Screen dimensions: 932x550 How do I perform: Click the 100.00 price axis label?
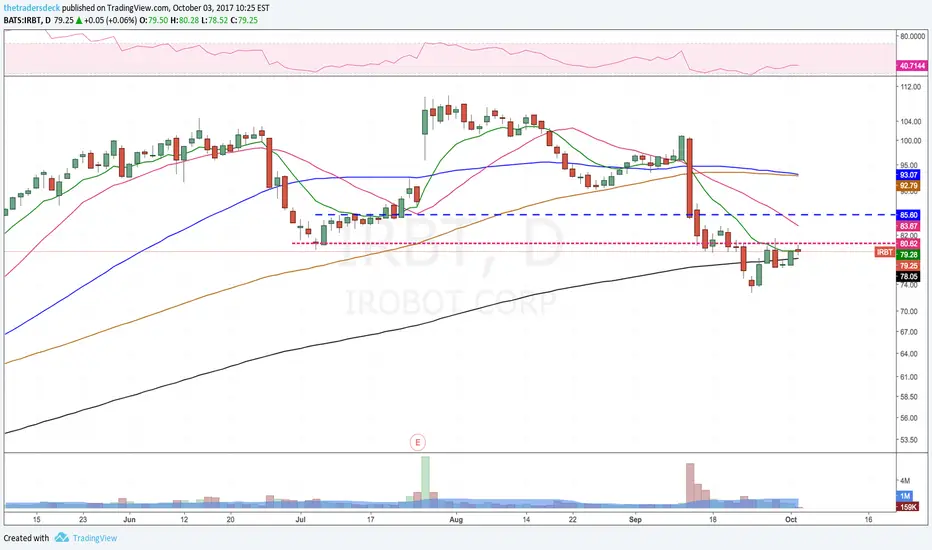(x=910, y=141)
